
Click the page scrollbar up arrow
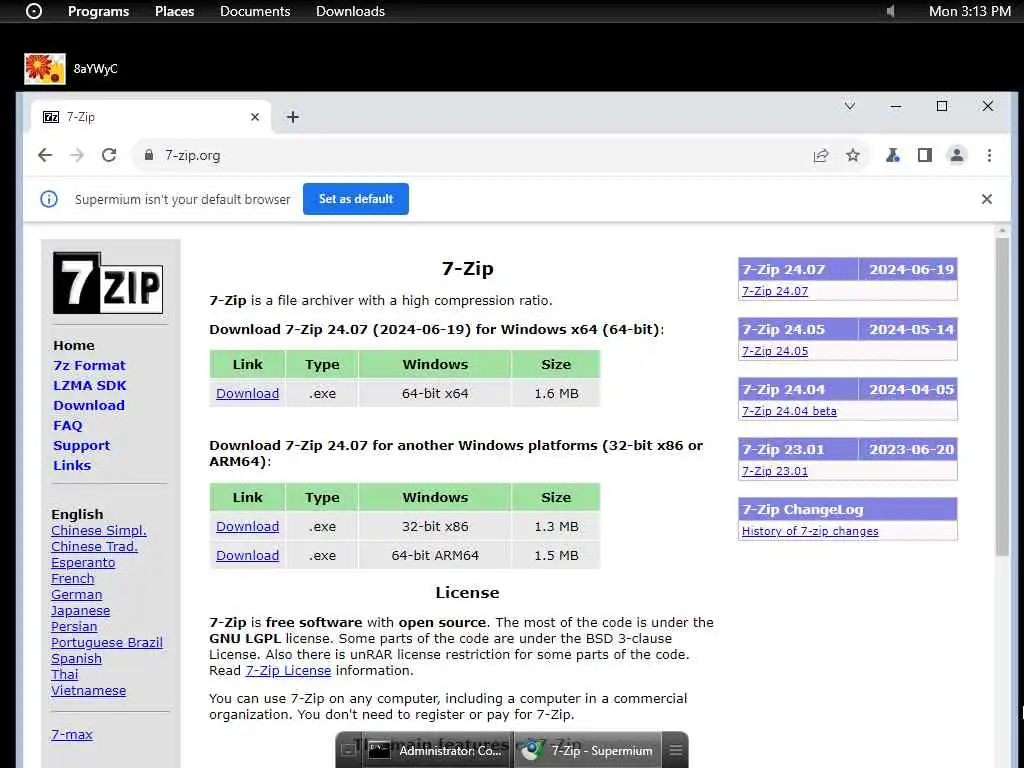point(1002,231)
